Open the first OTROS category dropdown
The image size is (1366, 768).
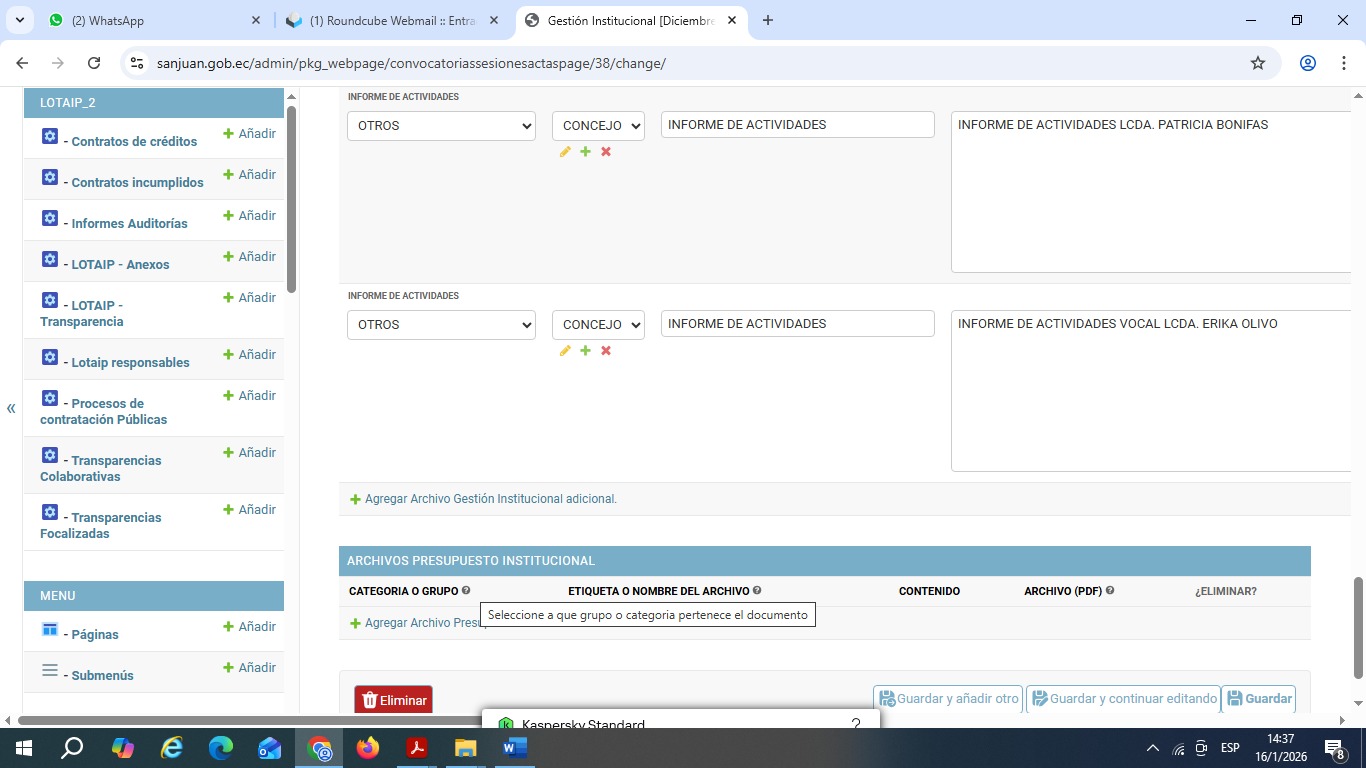[441, 126]
